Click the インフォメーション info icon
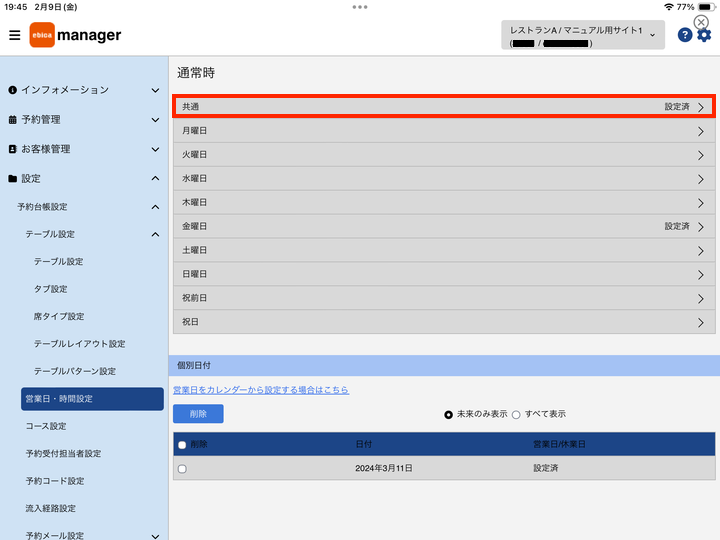The width and height of the screenshot is (720, 540). (12, 90)
